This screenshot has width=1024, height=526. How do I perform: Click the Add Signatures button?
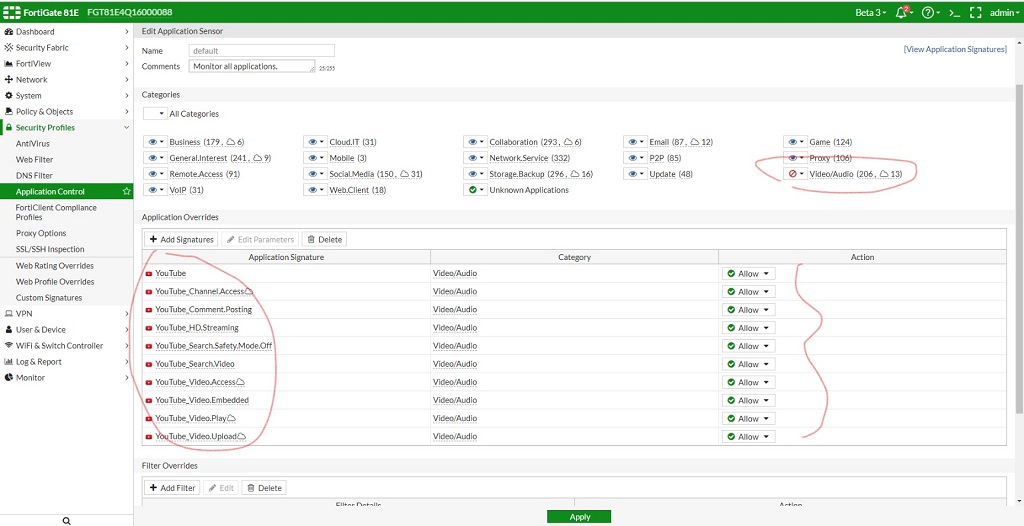click(181, 239)
